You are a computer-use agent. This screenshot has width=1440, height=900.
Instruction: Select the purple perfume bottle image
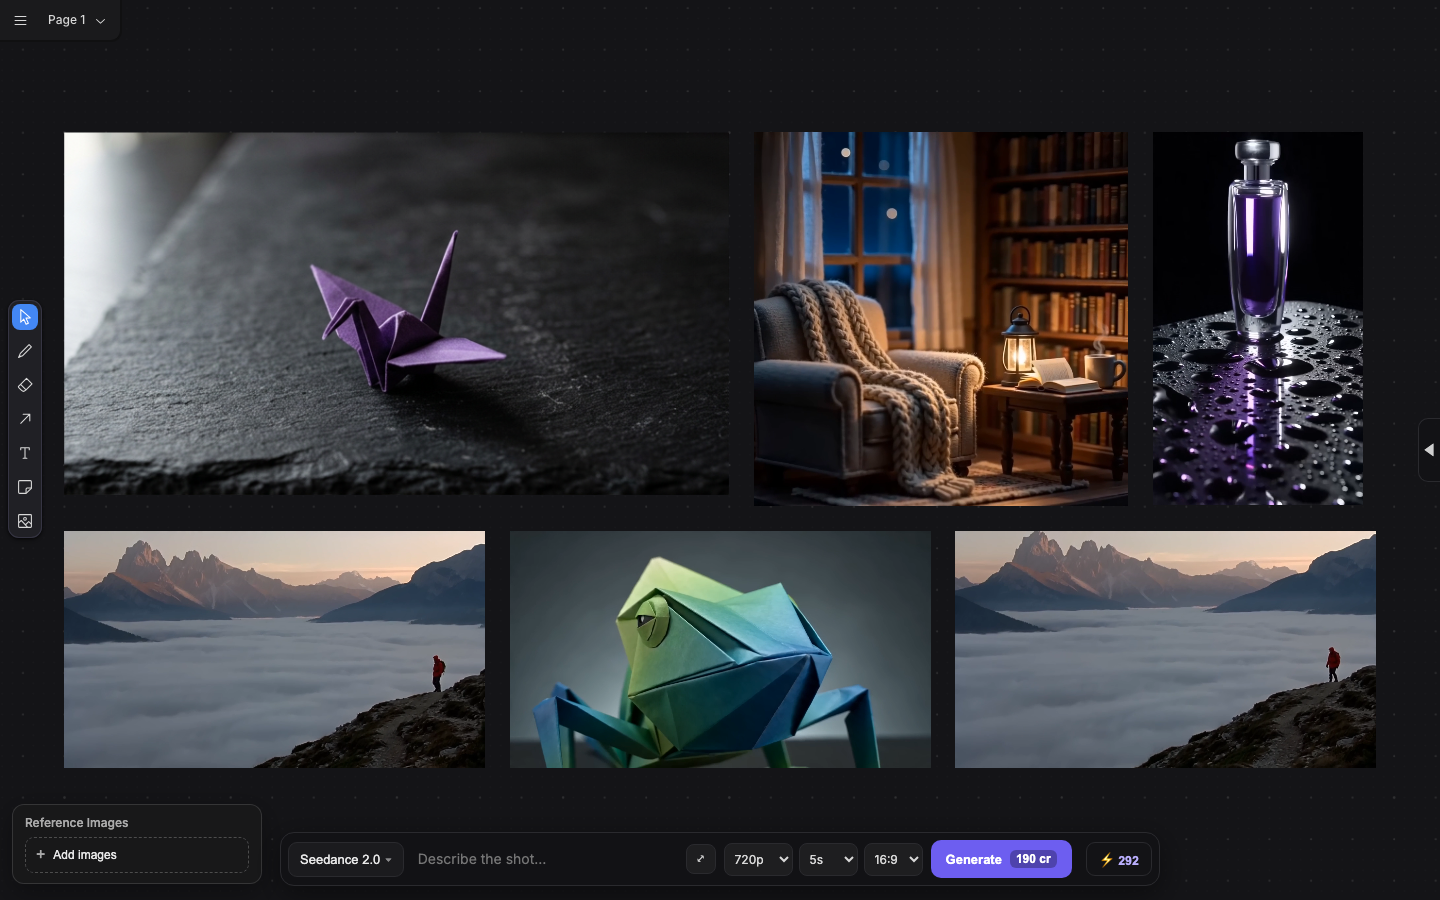tap(1257, 318)
